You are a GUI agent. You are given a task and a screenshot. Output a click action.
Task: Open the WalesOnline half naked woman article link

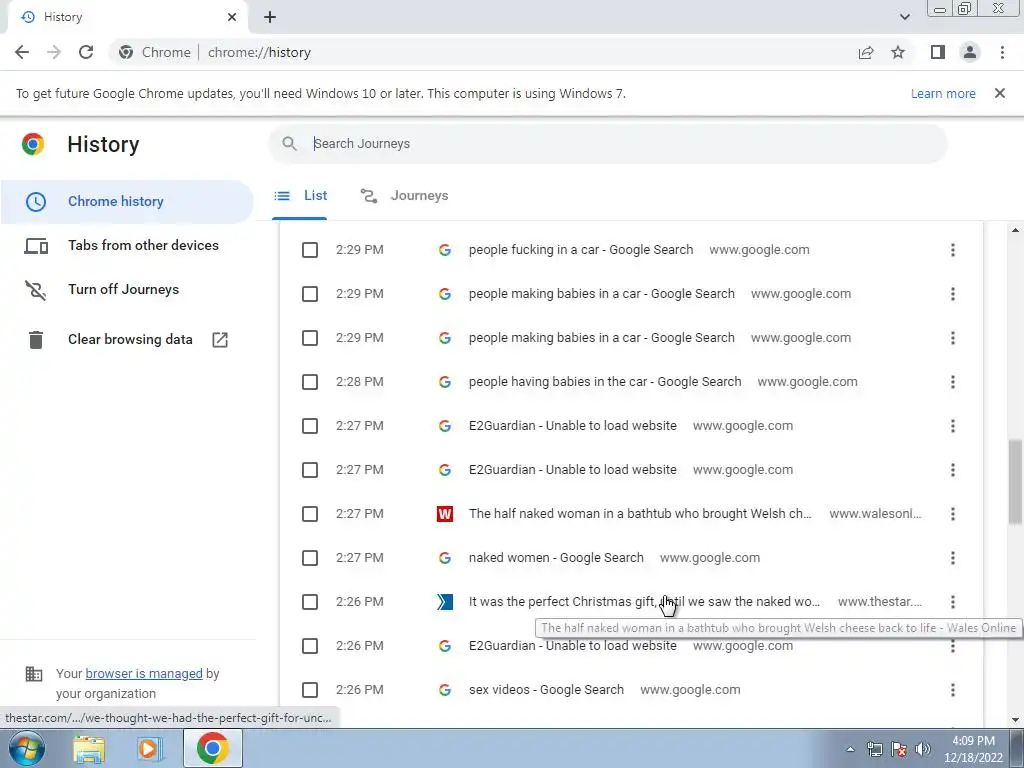[x=640, y=514]
